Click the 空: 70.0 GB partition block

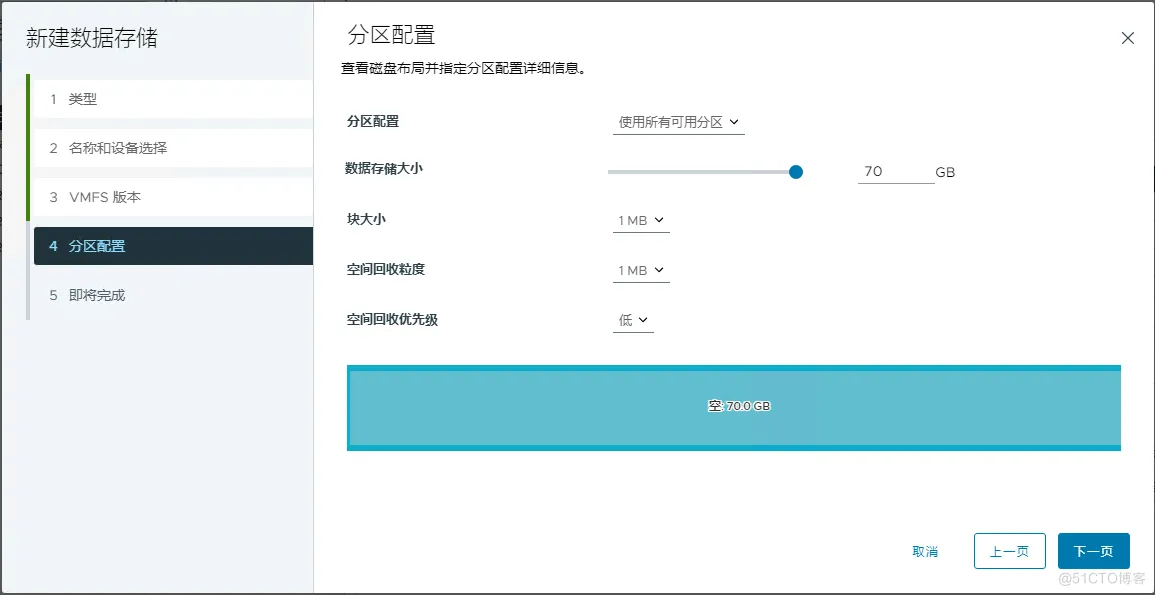click(x=734, y=406)
